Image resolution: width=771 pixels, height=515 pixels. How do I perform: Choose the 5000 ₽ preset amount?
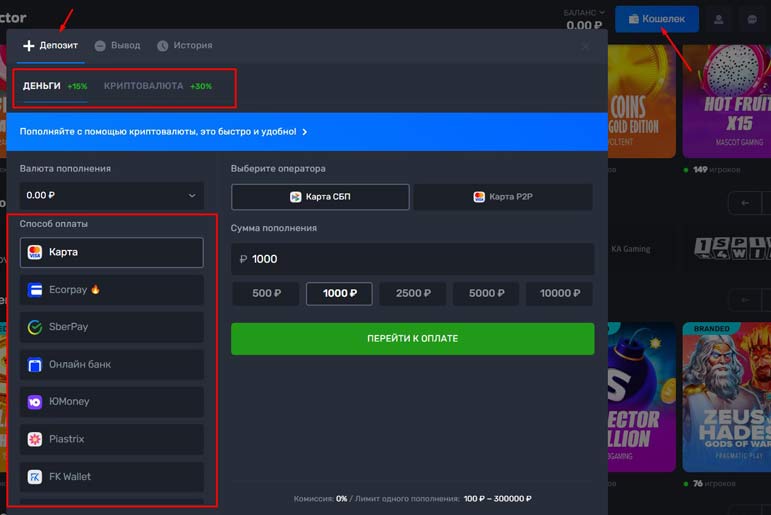[486, 294]
